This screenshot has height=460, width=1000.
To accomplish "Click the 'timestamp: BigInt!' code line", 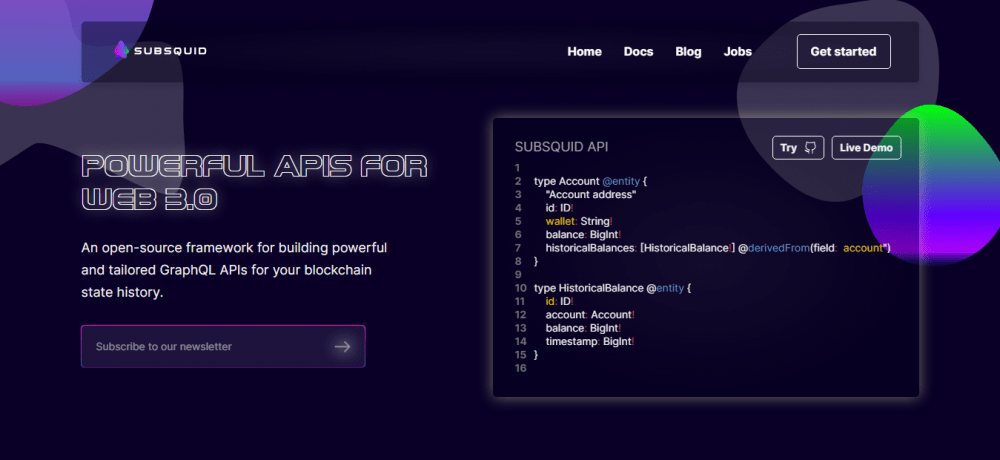I will click(x=590, y=342).
